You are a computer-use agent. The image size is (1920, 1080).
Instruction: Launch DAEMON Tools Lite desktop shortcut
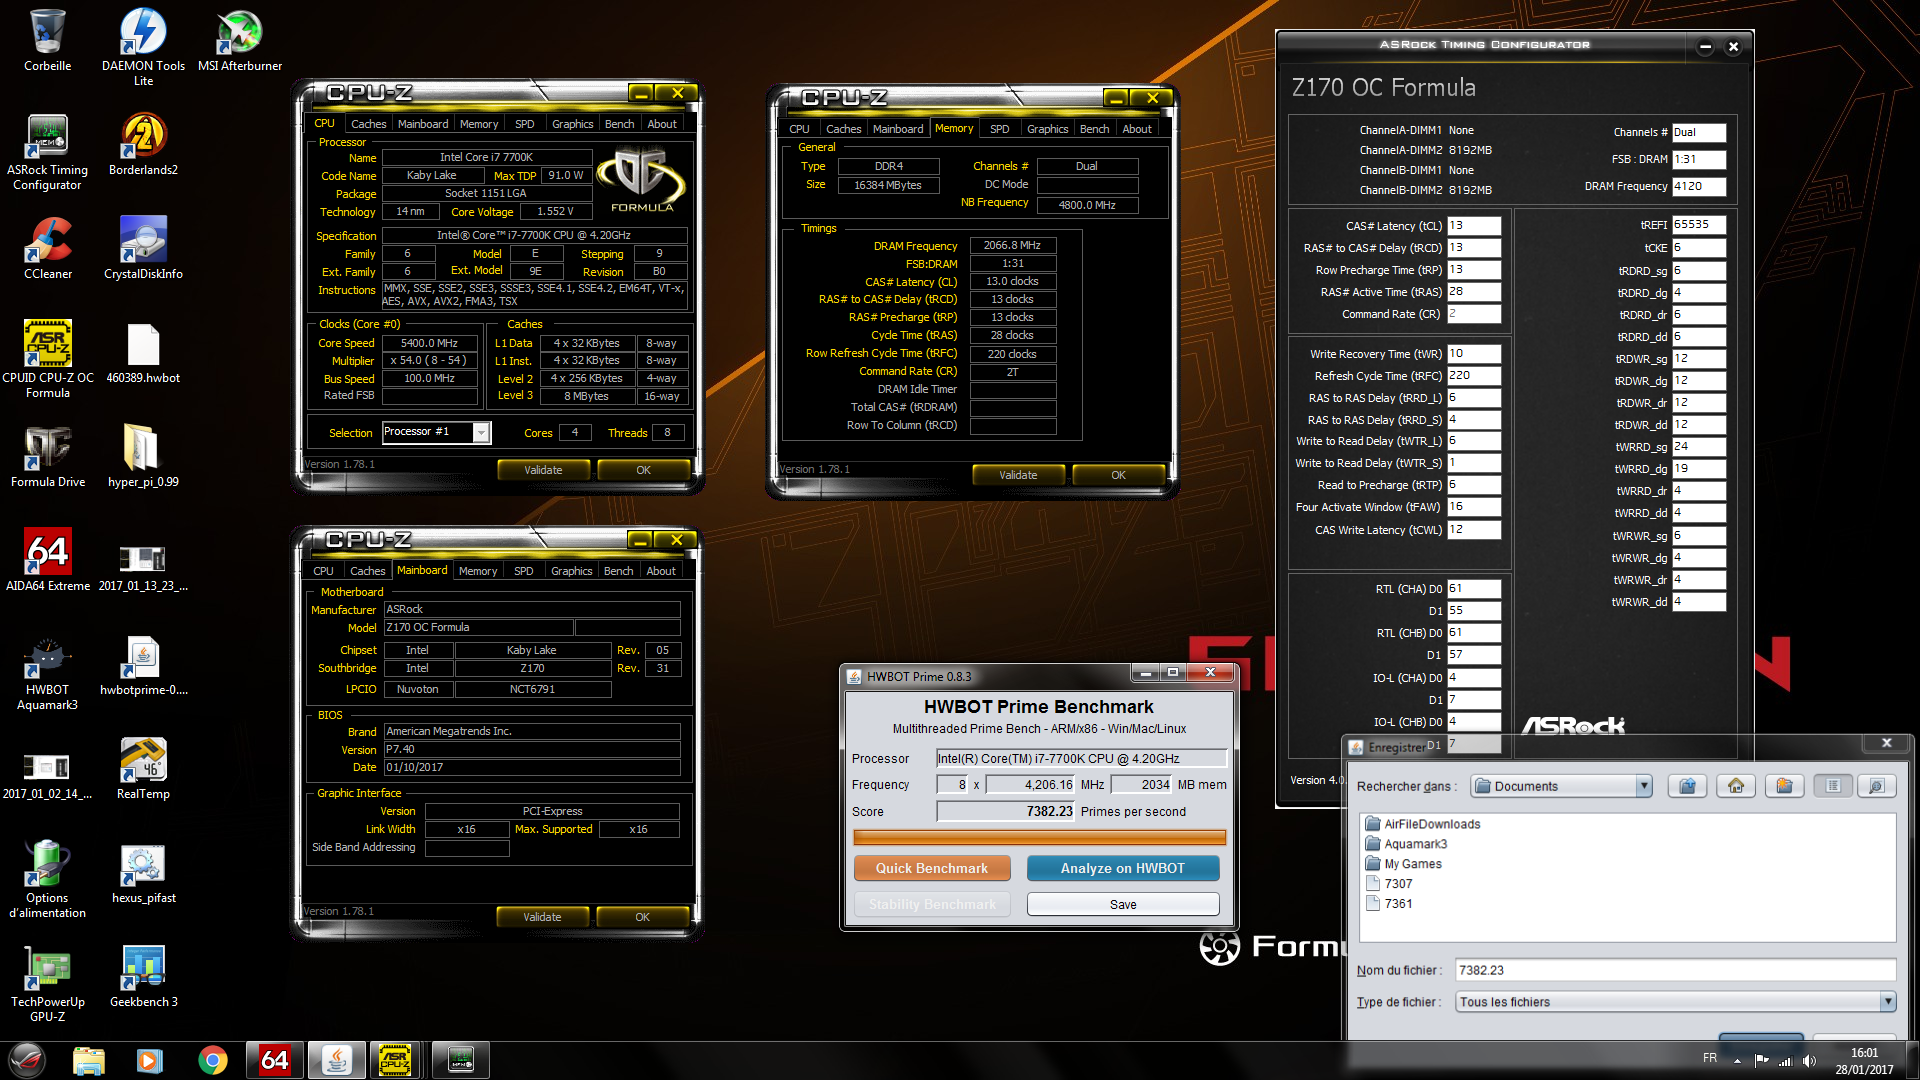[143, 47]
